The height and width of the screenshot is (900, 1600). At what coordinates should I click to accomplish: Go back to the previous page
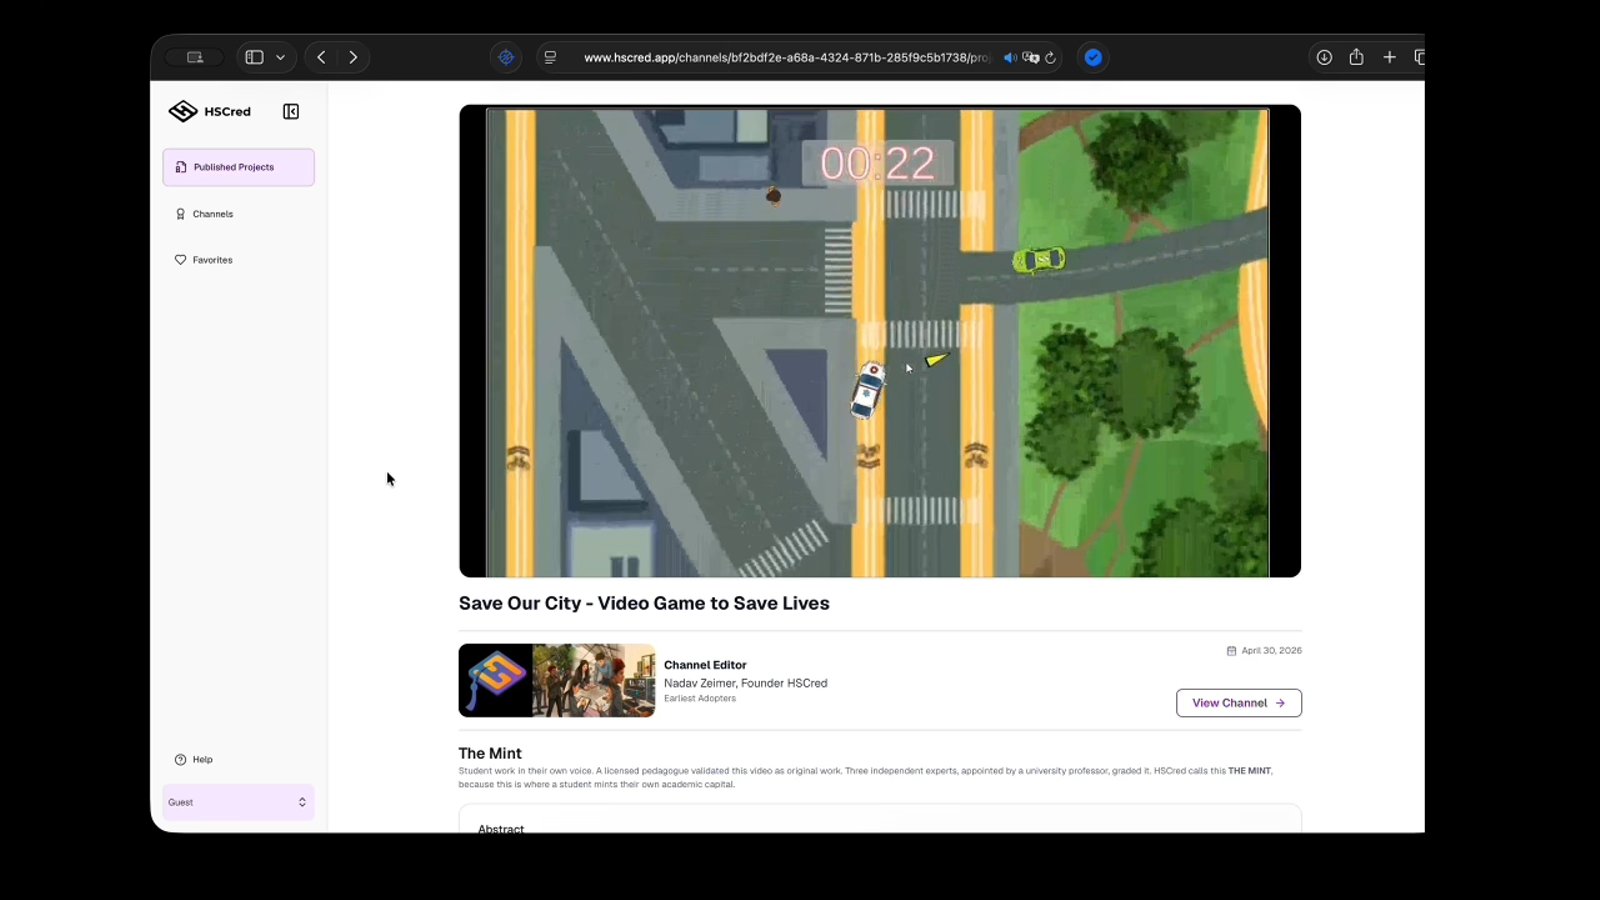pyautogui.click(x=321, y=57)
